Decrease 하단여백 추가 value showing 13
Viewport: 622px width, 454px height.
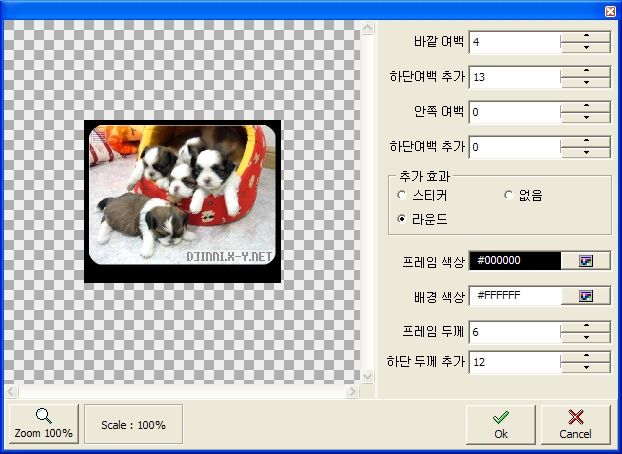click(586, 83)
